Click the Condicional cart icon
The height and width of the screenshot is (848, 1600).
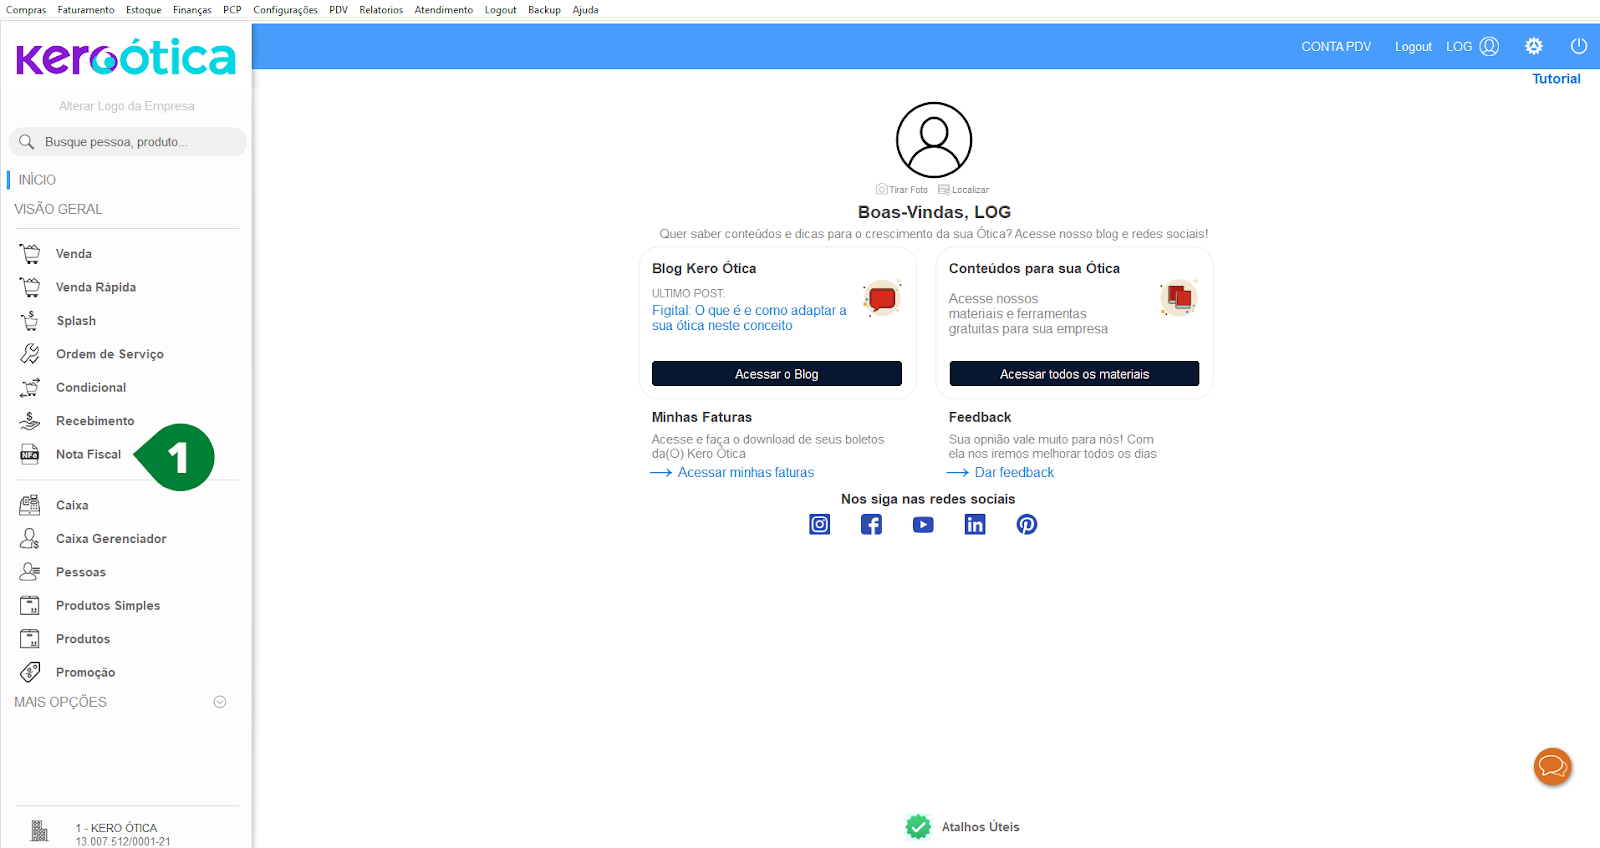point(30,387)
